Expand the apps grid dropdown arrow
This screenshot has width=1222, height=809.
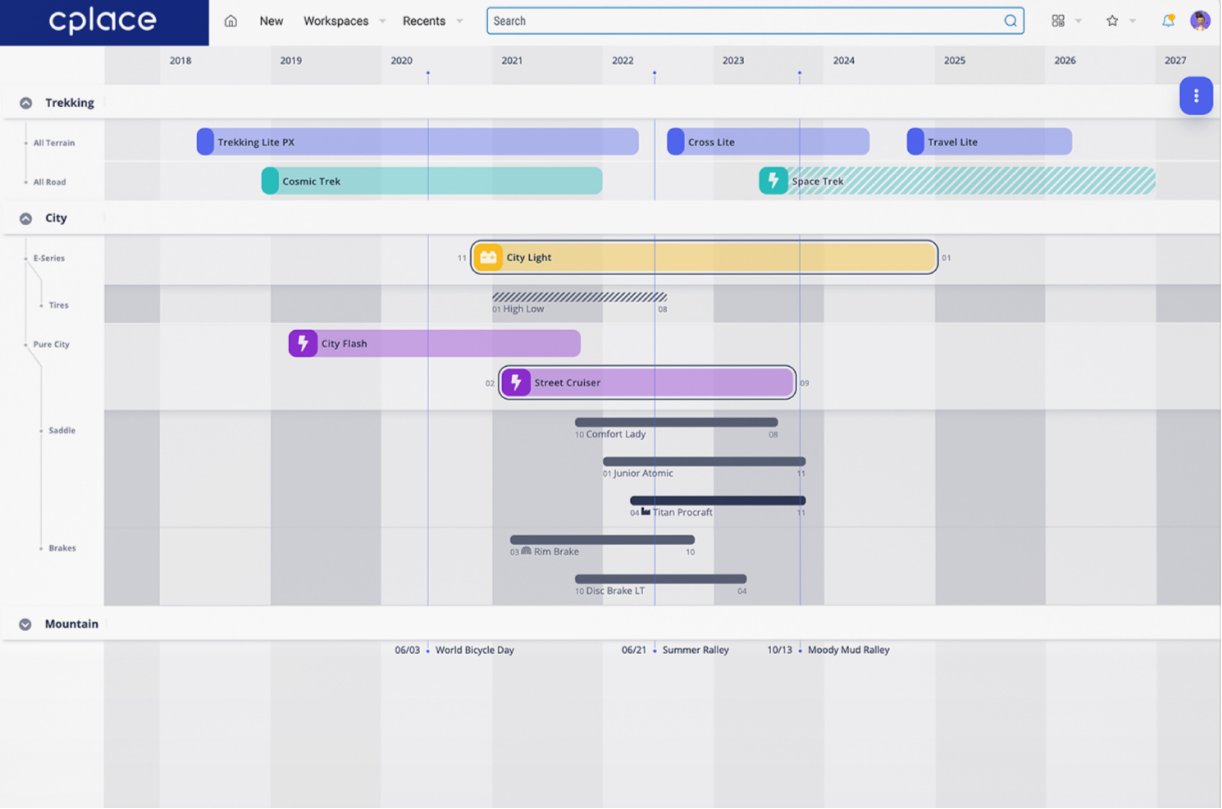1078,21
